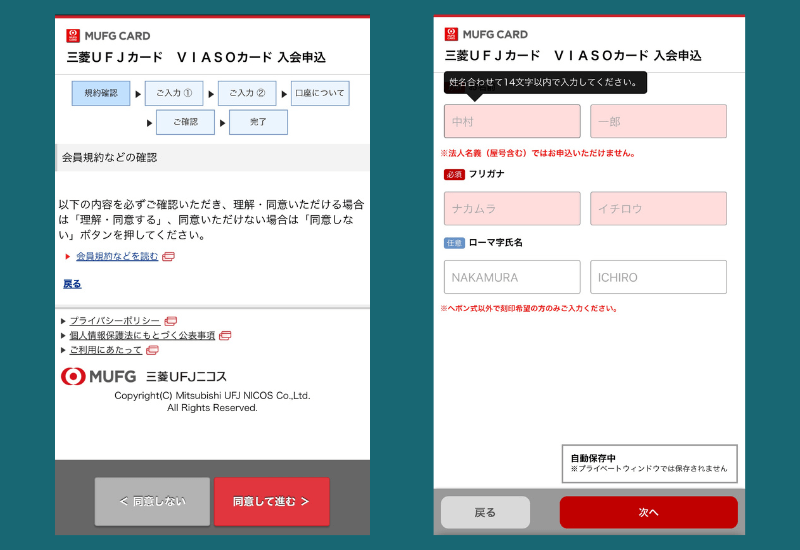This screenshot has height=550, width=800.
Task: Open ご利用にあたって link
Action: click(x=106, y=350)
